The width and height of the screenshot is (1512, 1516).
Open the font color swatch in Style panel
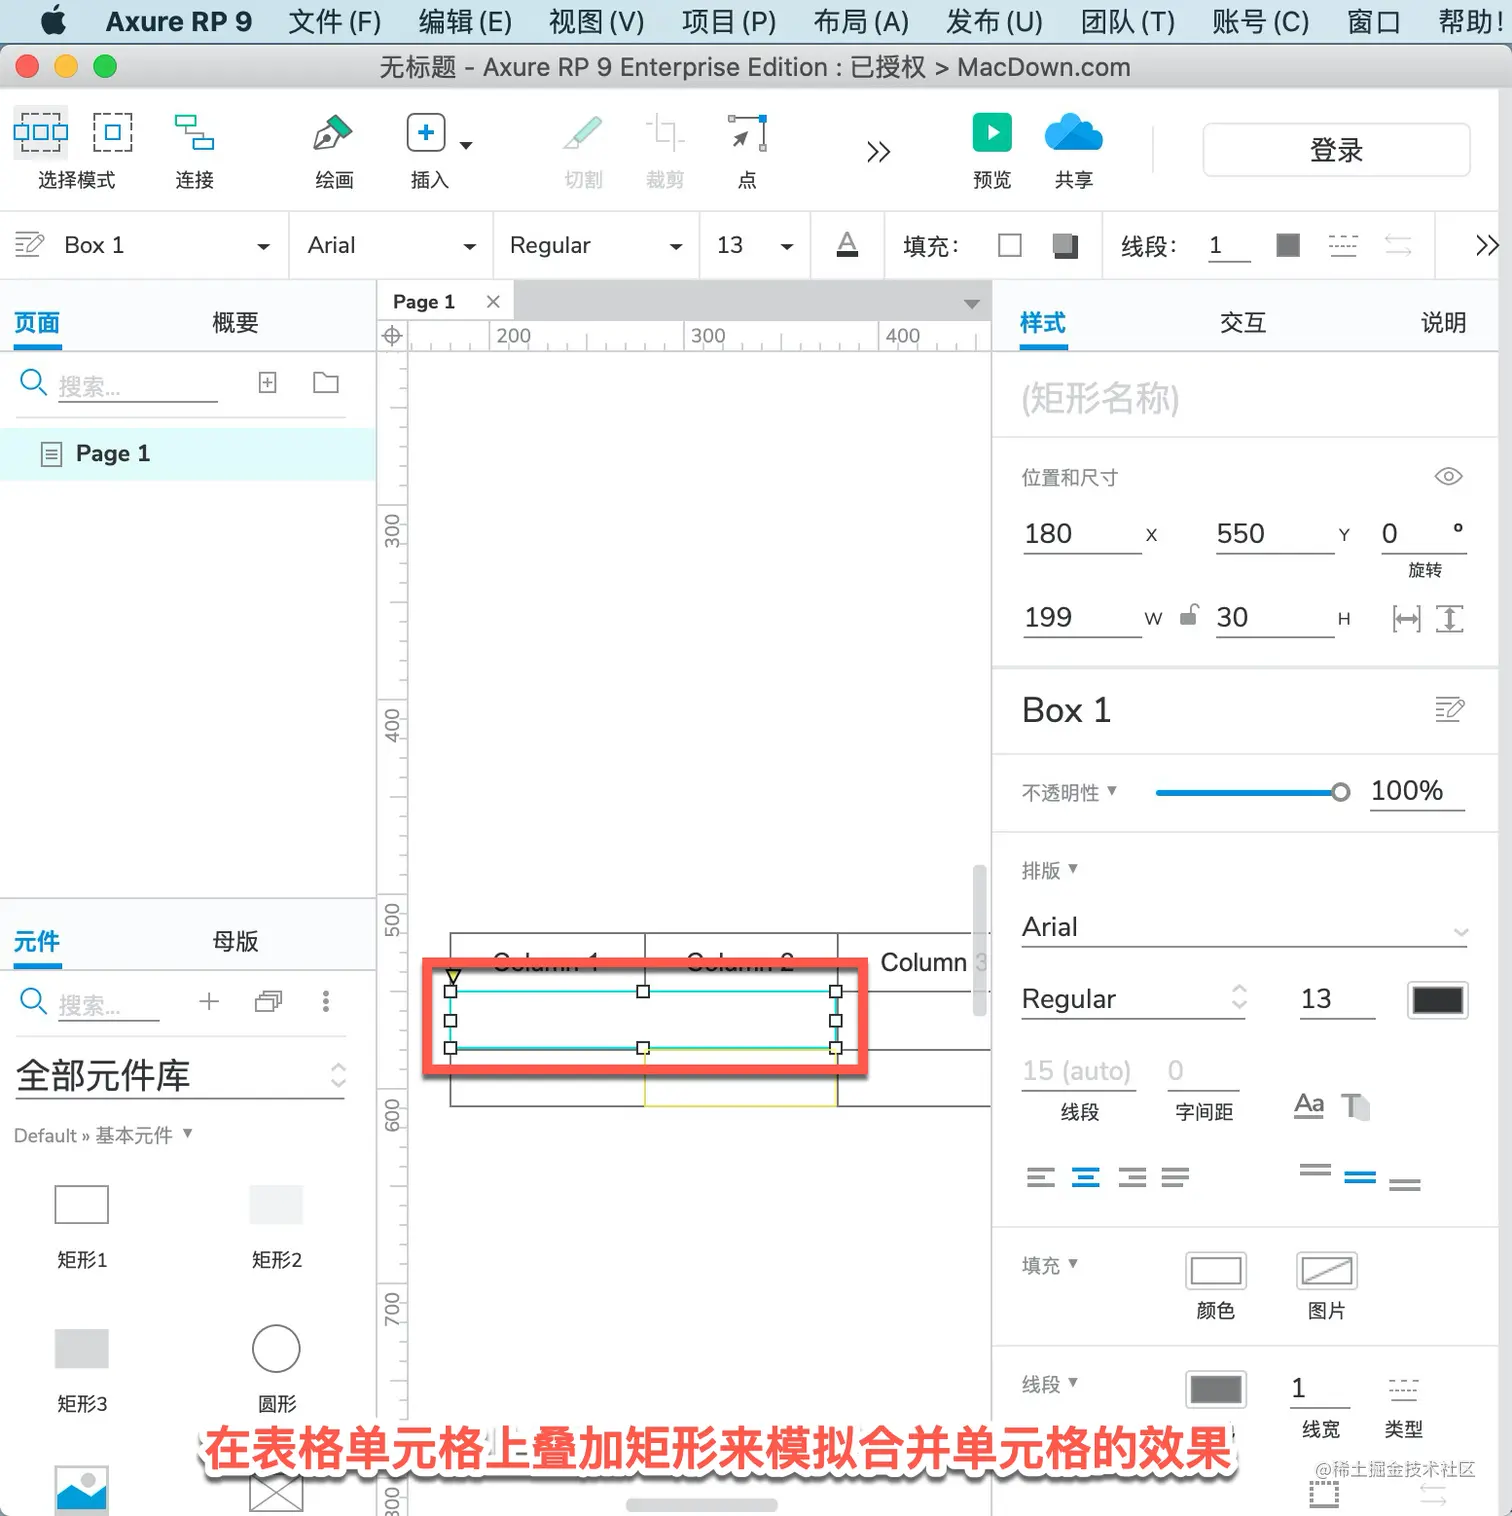tap(1437, 1000)
